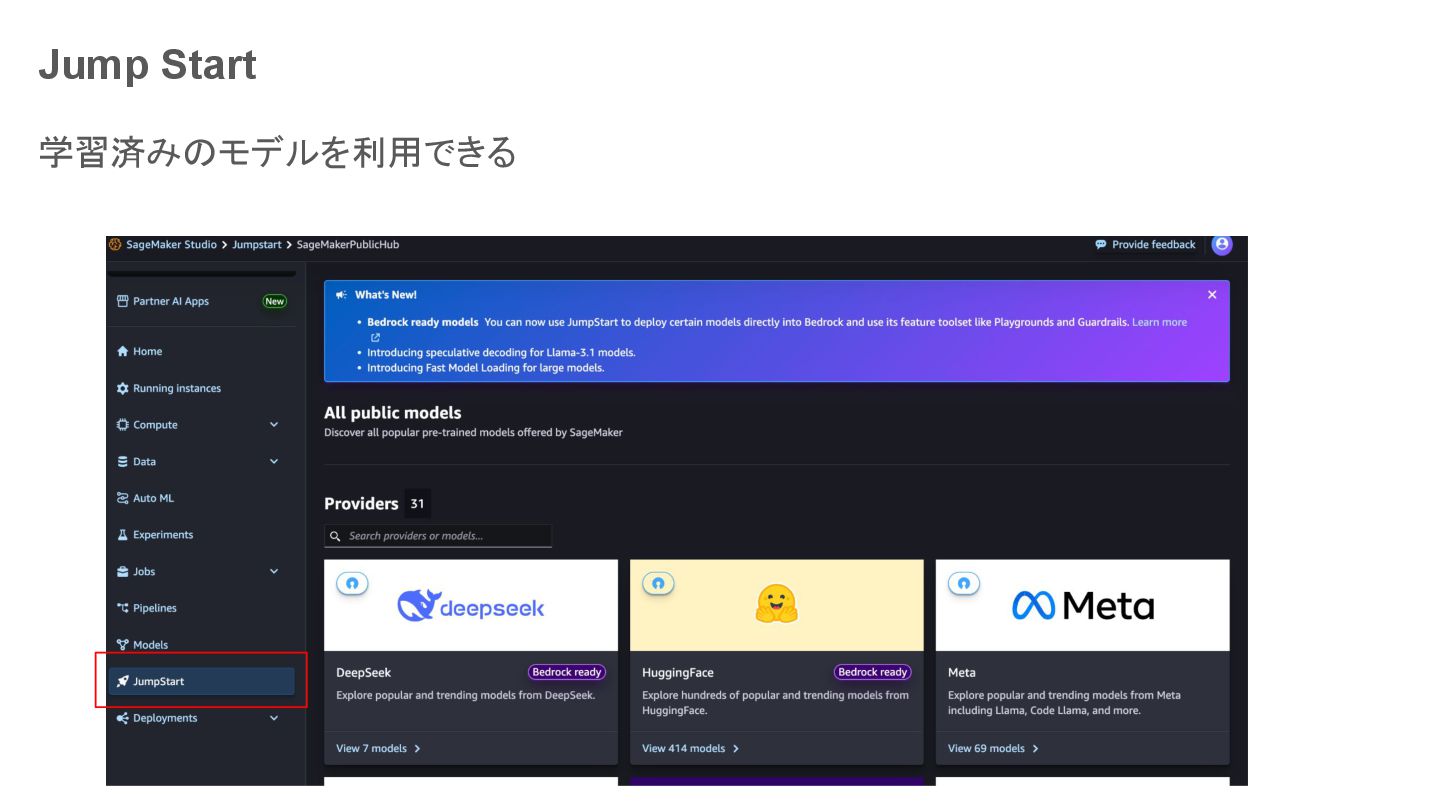Expand the Deployments section chevron

pos(274,718)
